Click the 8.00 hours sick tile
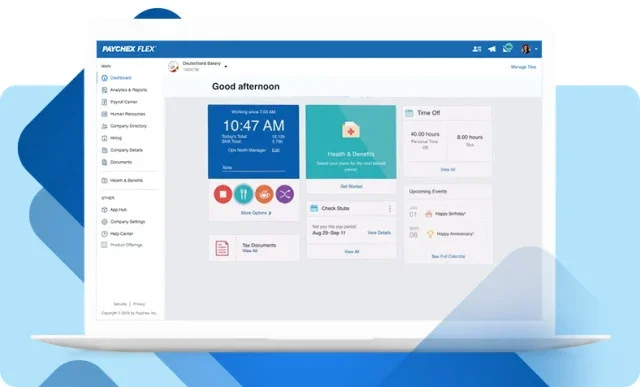The image size is (640, 387). 469,140
